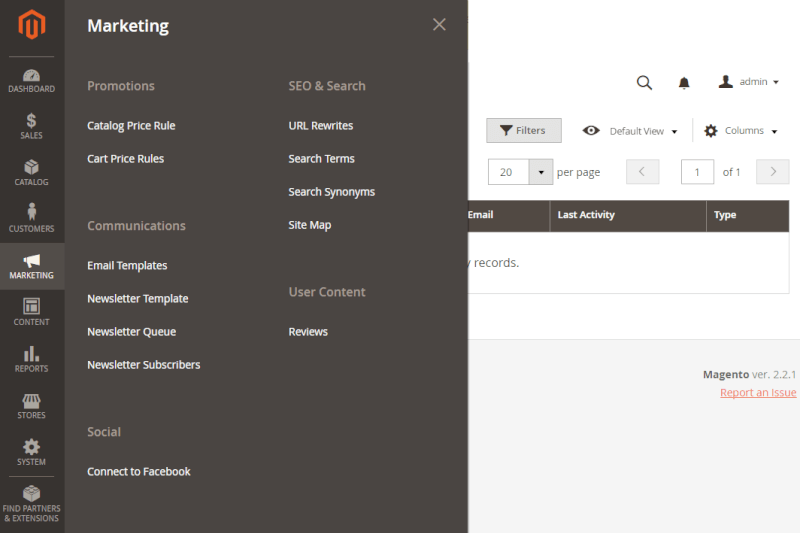Open Catalog Price Rule
800x533 pixels.
[x=131, y=126]
